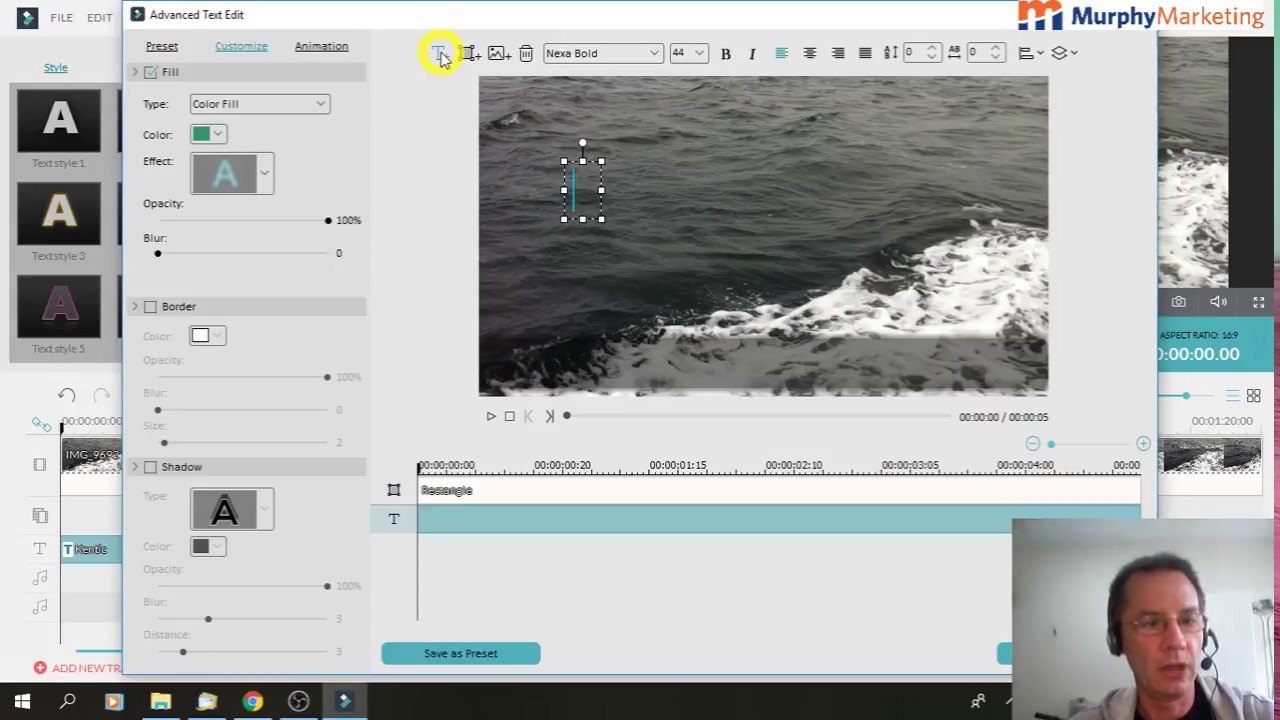Open the object alignment dropdown
The height and width of the screenshot is (720, 1280).
1031,53
